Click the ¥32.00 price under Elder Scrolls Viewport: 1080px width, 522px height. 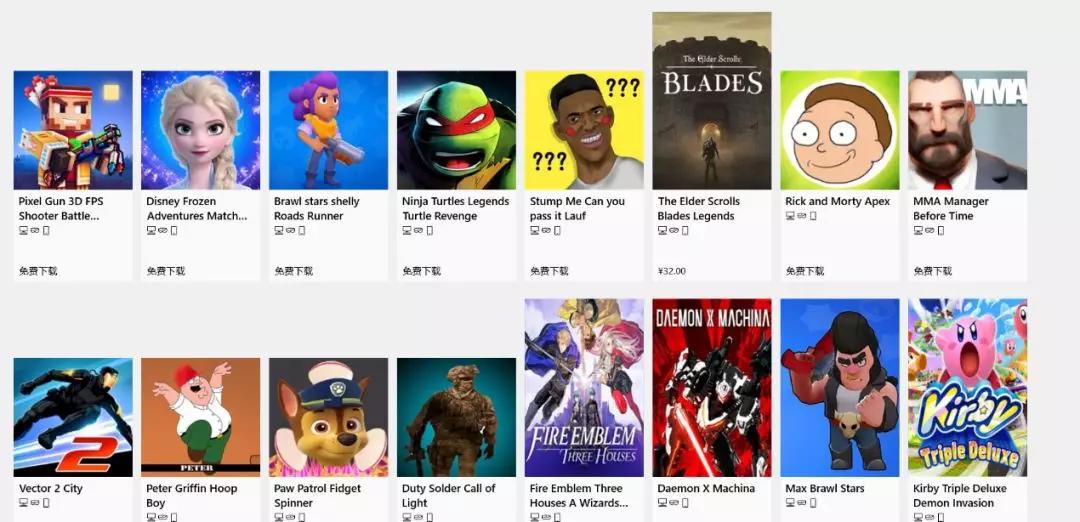coord(672,271)
